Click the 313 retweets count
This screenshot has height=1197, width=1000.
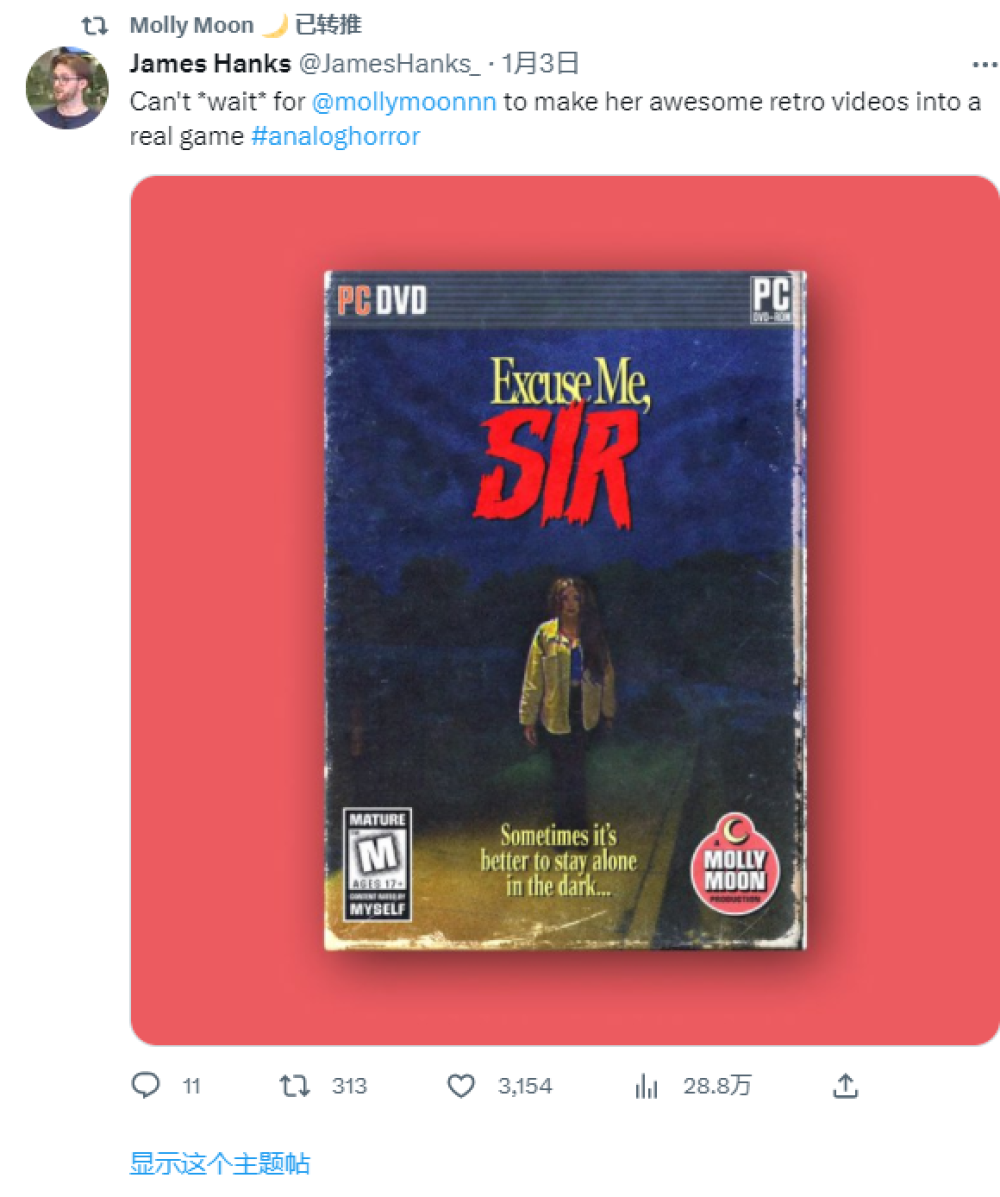pos(349,1086)
